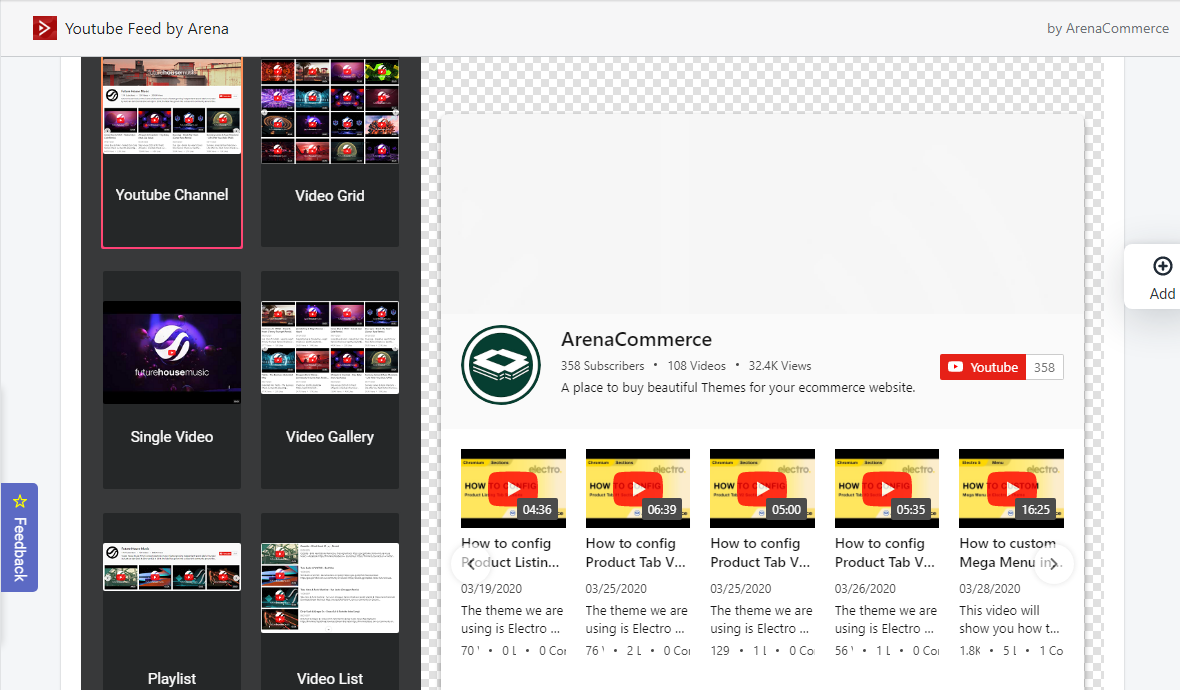Click the ArenaCommerce channel avatar
This screenshot has width=1180, height=690.
click(x=500, y=365)
